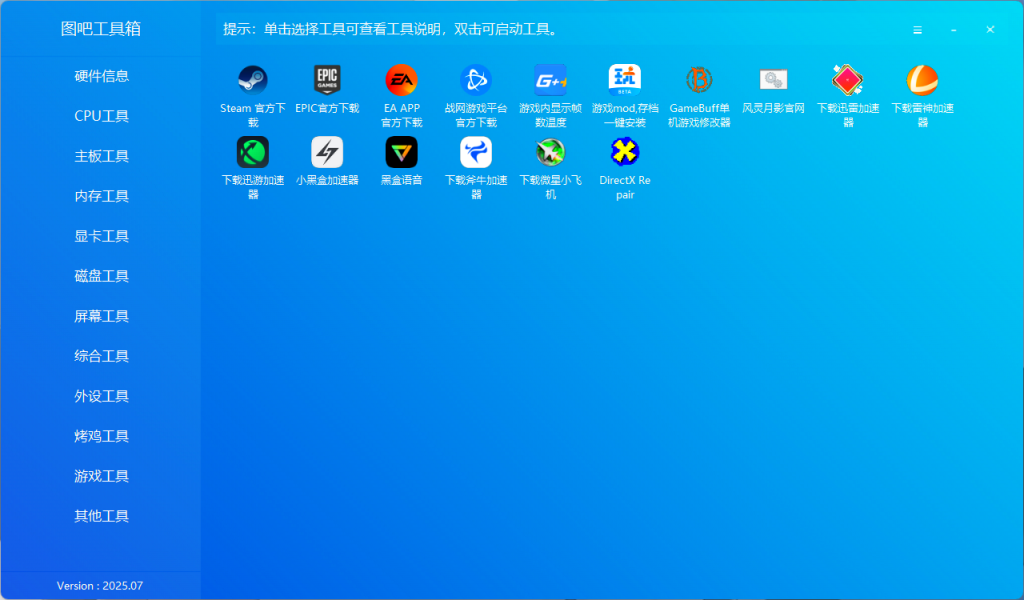Screen dimensions: 1024x600
Task: Click the 战网游戏平台 Battle.net icon
Action: [x=476, y=80]
